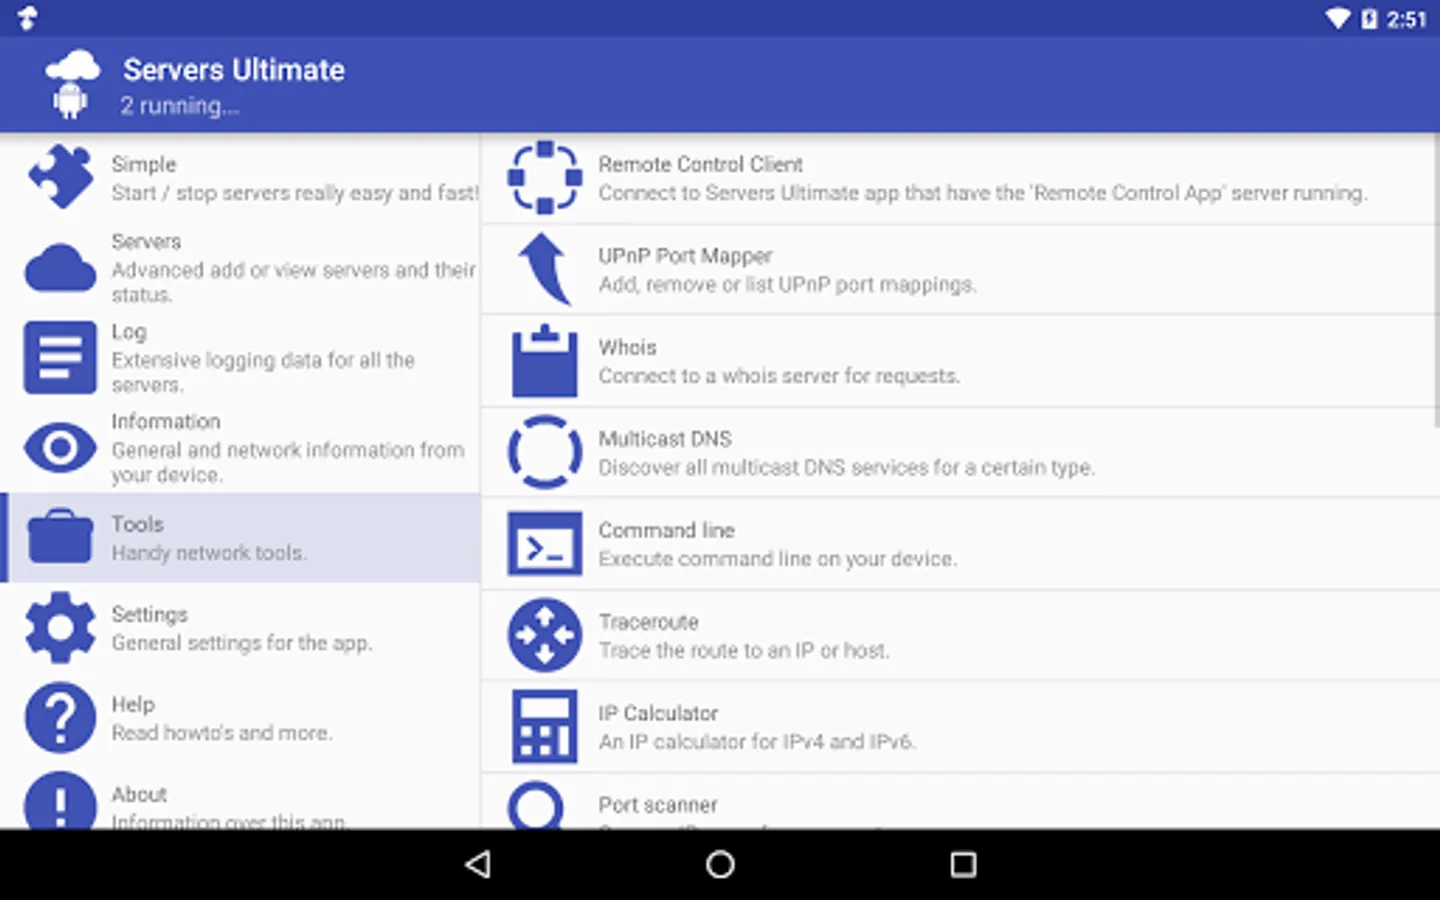Open the Settings gear icon
1440x900 pixels.
click(60, 627)
